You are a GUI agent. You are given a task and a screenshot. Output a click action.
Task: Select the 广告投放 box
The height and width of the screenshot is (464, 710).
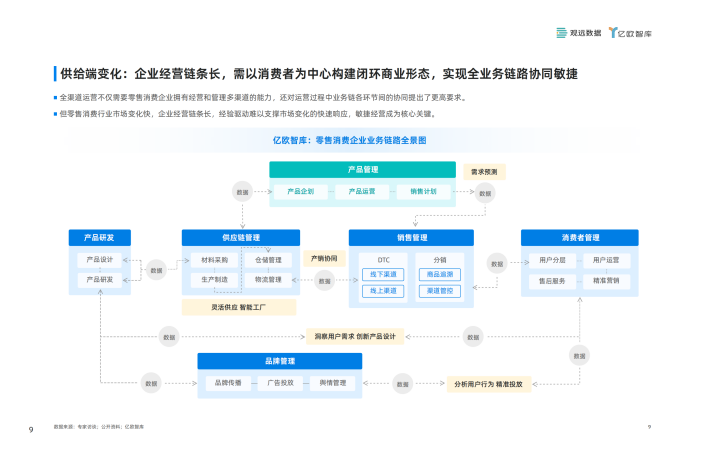(x=280, y=383)
